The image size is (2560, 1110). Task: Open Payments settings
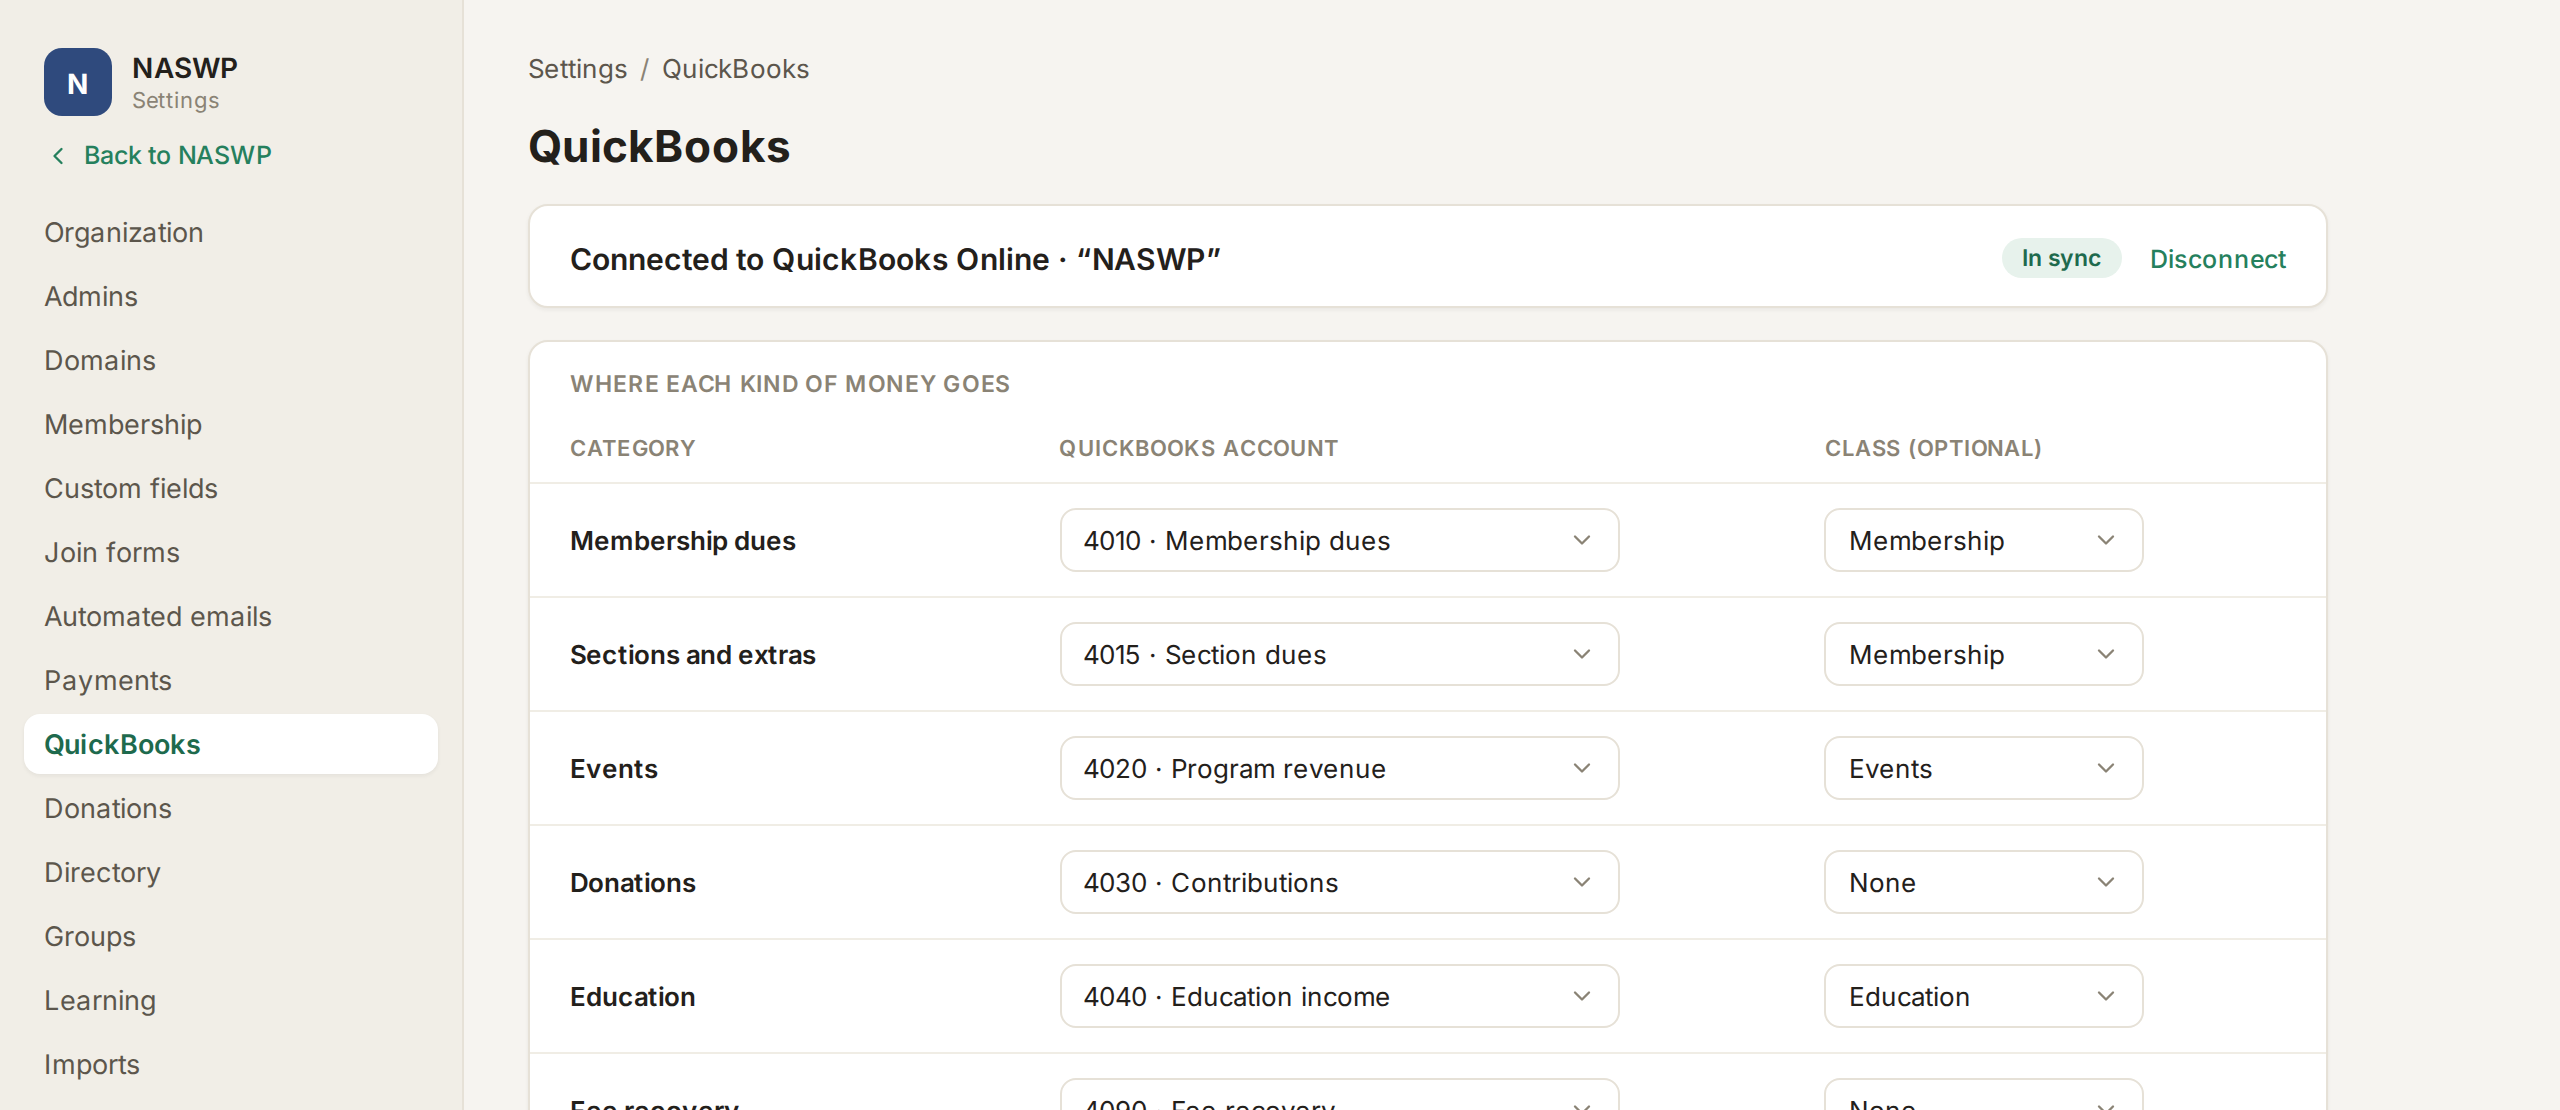(231, 680)
